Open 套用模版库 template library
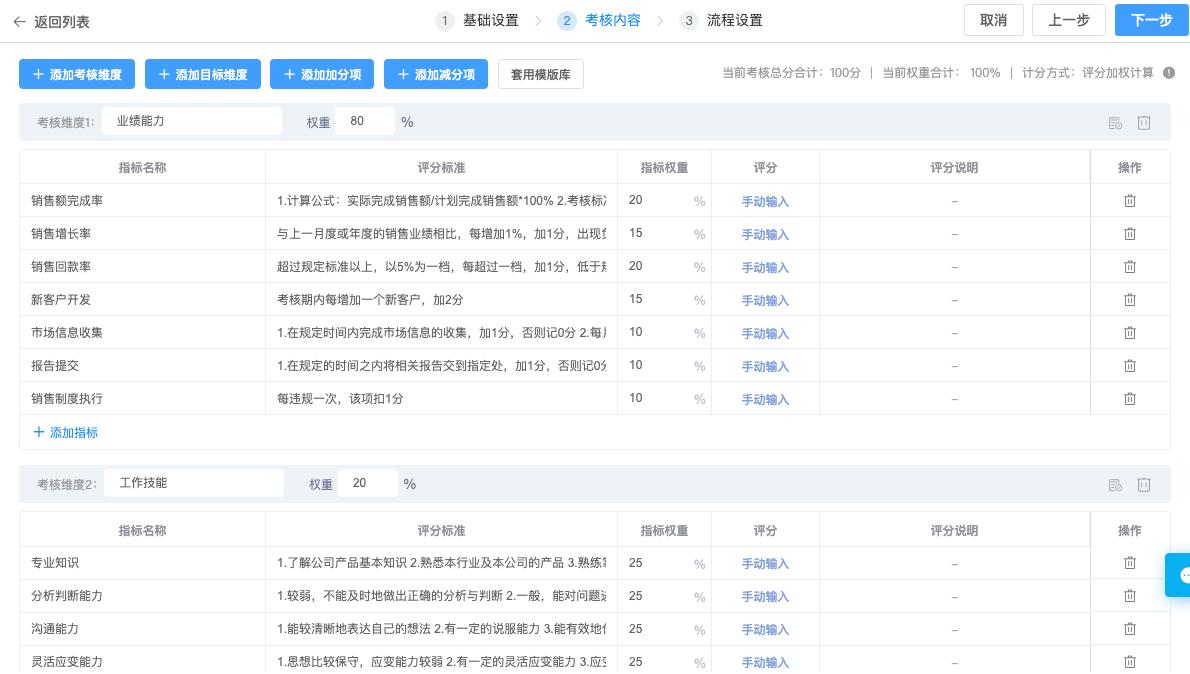 coord(540,74)
